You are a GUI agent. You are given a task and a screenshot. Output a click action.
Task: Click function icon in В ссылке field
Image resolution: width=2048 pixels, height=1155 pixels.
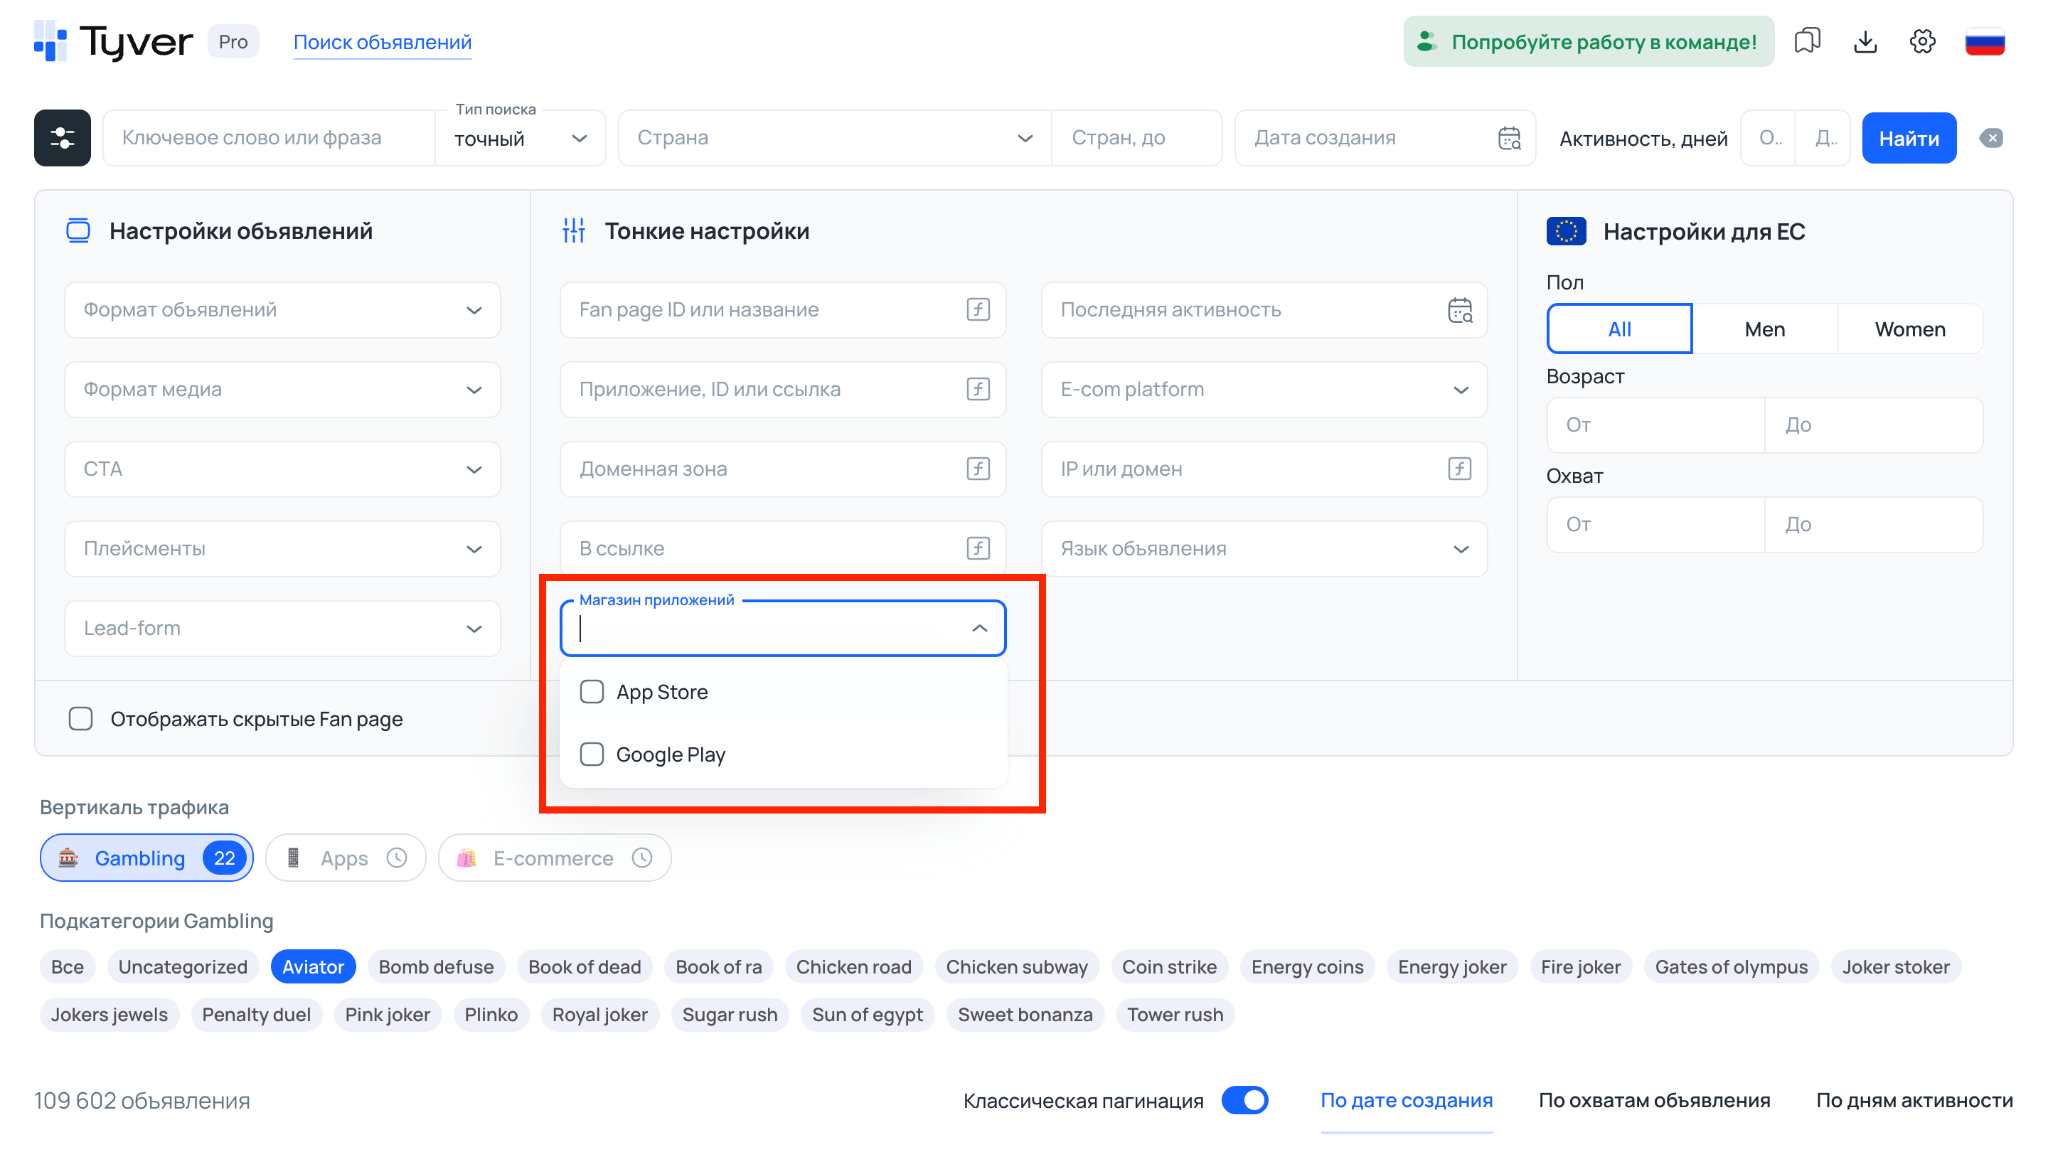978,548
